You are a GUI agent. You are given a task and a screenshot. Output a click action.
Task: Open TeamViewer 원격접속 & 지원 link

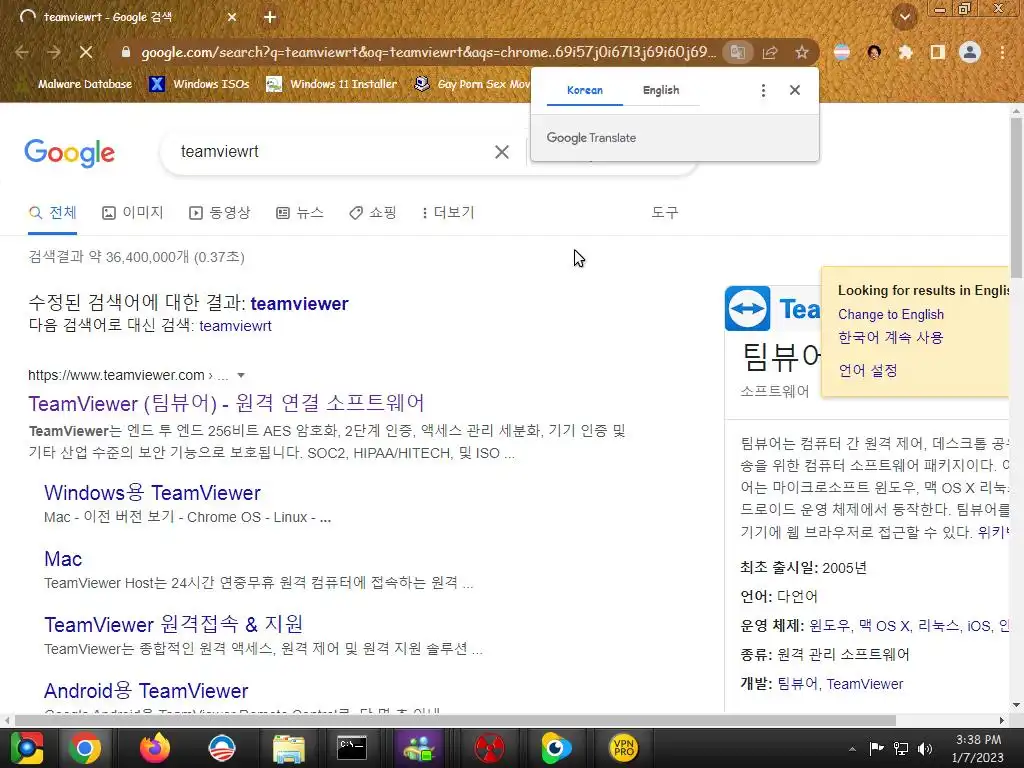[174, 625]
